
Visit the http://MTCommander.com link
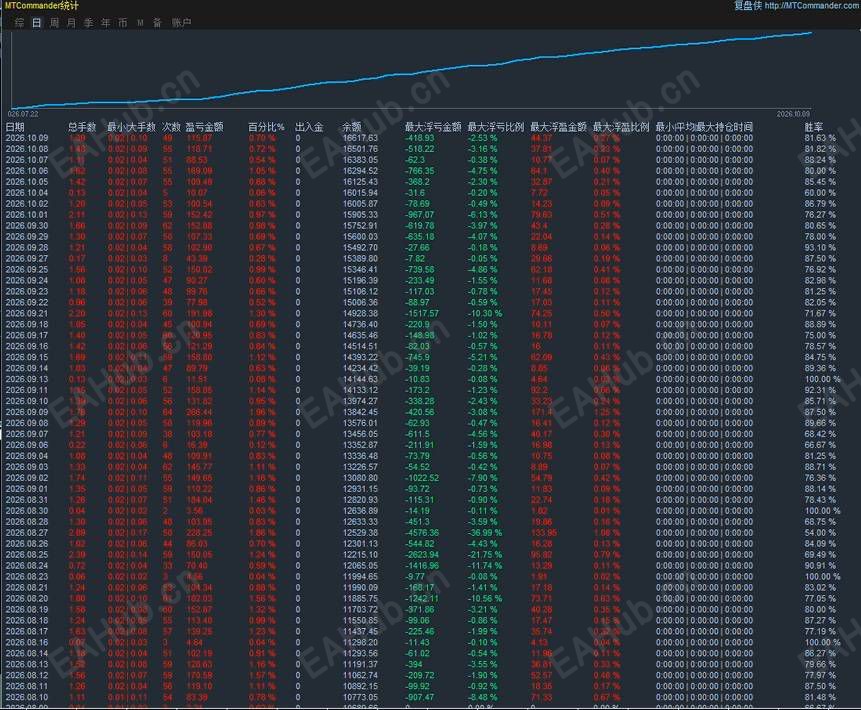pos(812,5)
